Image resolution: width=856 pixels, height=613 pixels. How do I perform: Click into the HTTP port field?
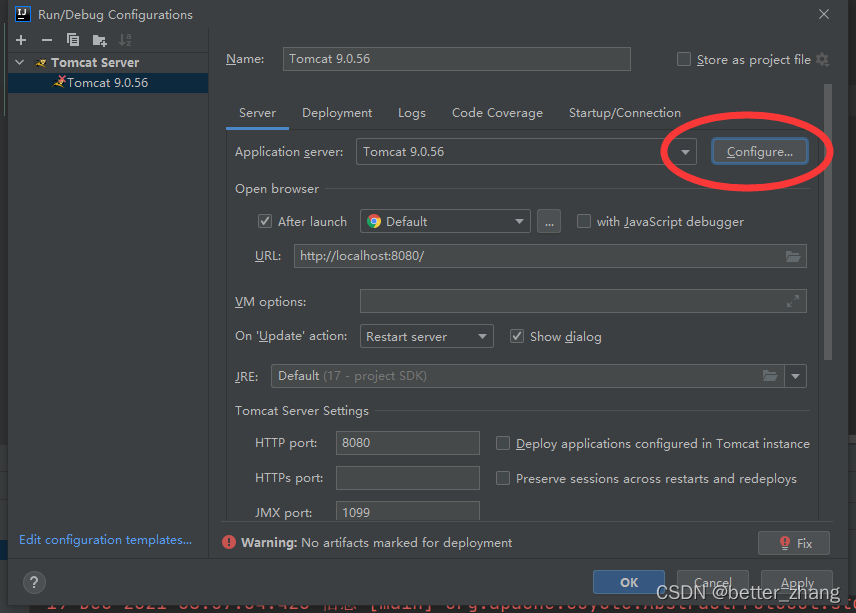408,443
